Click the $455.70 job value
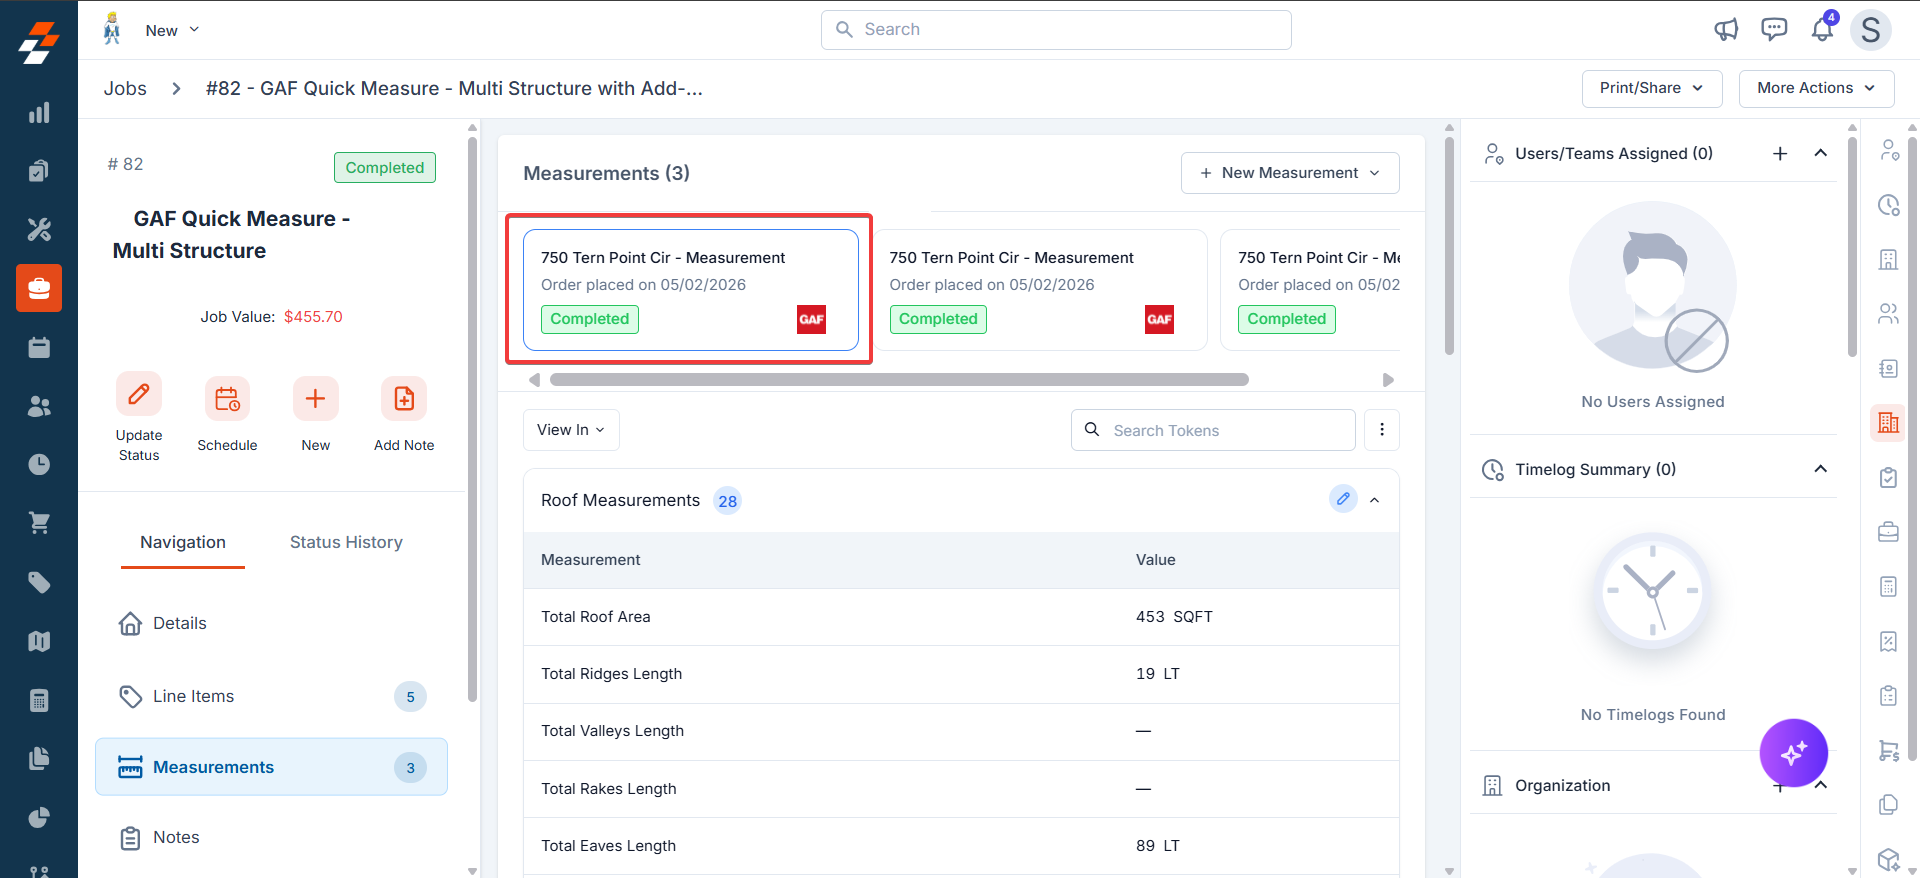Screen dimensions: 1920x878 tap(313, 317)
